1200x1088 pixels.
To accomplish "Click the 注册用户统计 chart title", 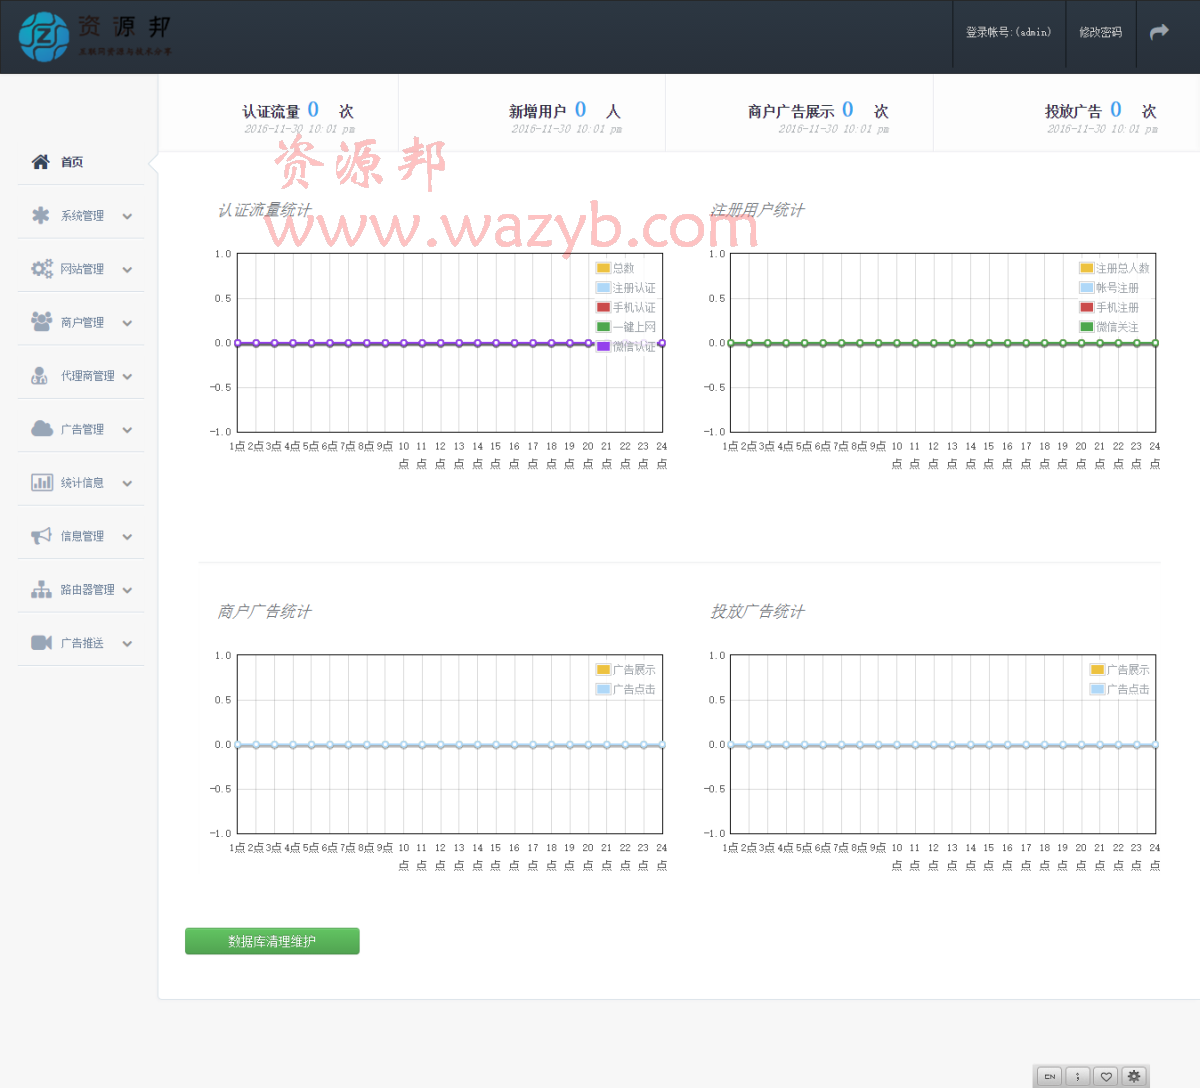I will [x=757, y=210].
